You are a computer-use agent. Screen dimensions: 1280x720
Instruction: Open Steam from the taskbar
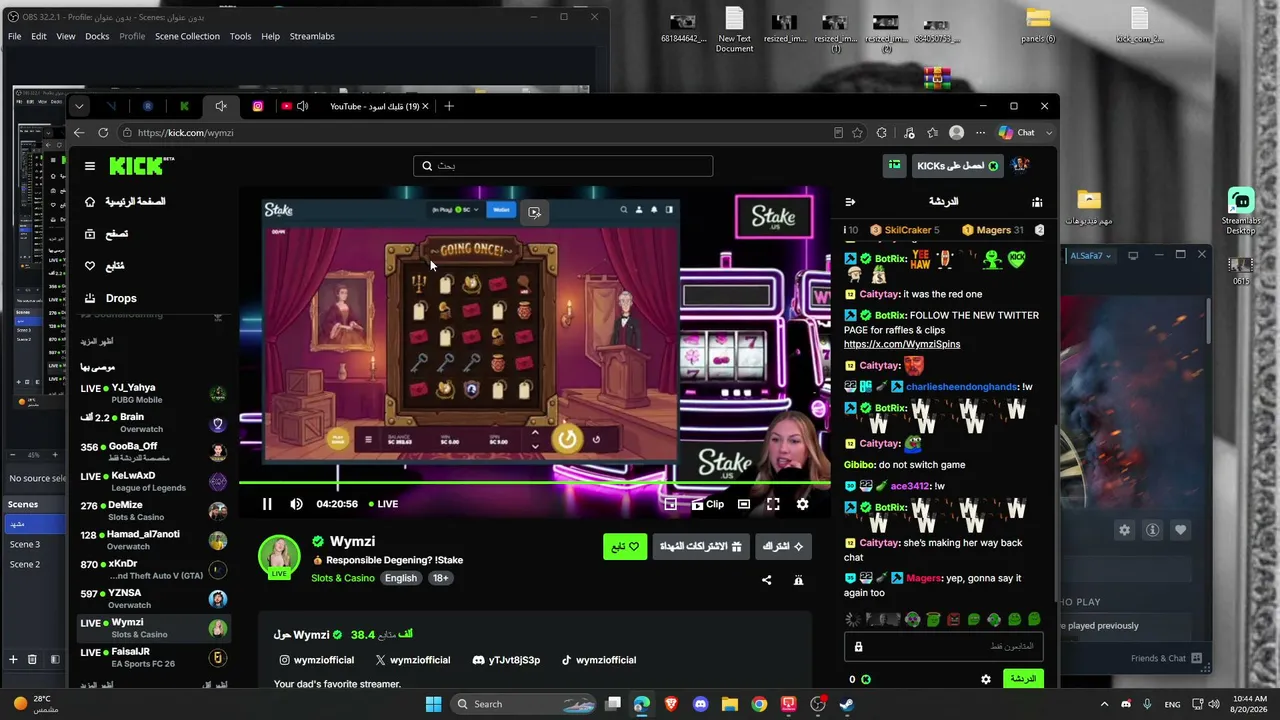click(847, 704)
